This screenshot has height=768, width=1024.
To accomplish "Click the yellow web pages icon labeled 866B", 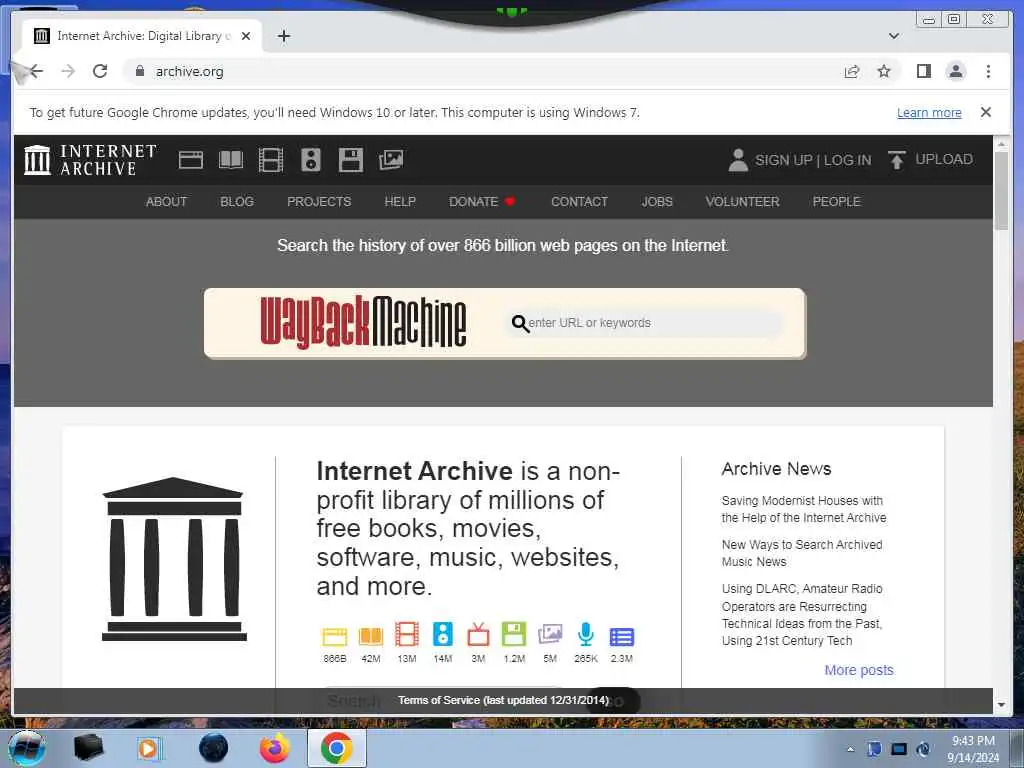I will click(334, 636).
